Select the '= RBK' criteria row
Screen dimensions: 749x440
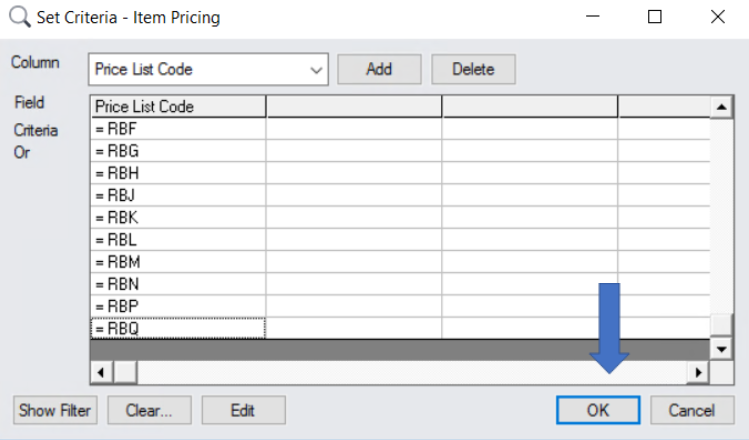click(x=178, y=217)
